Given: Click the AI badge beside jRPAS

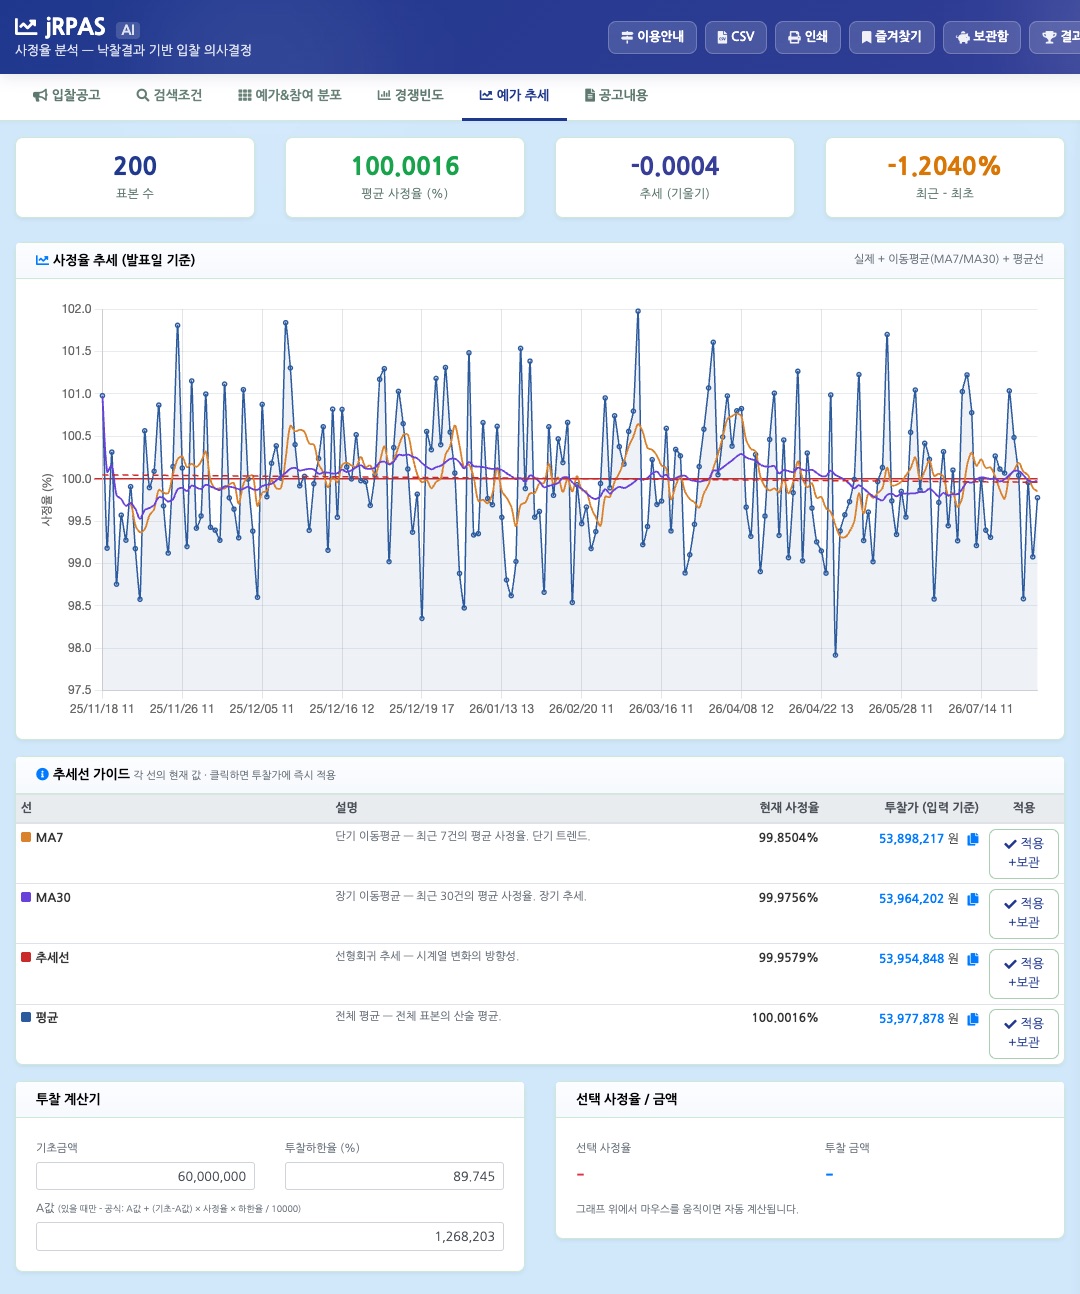Looking at the screenshot, I should [x=128, y=30].
